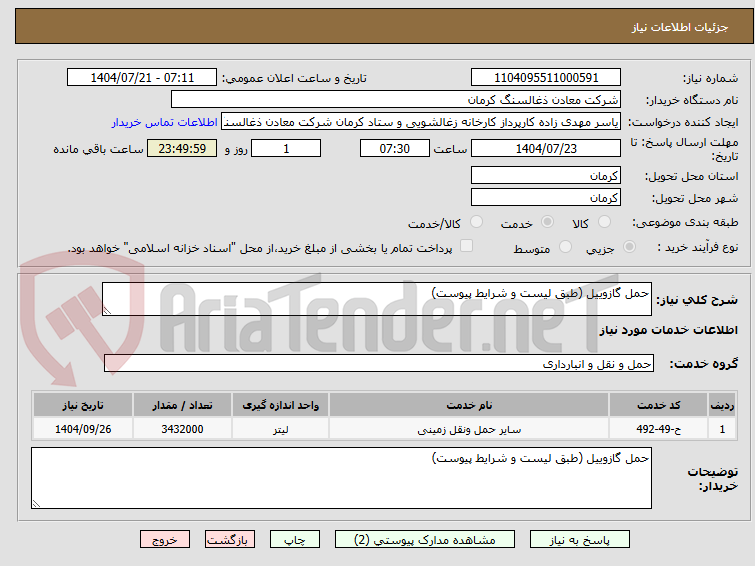
Task: Click the 'نام خدمت' column header
Action: click(x=469, y=405)
